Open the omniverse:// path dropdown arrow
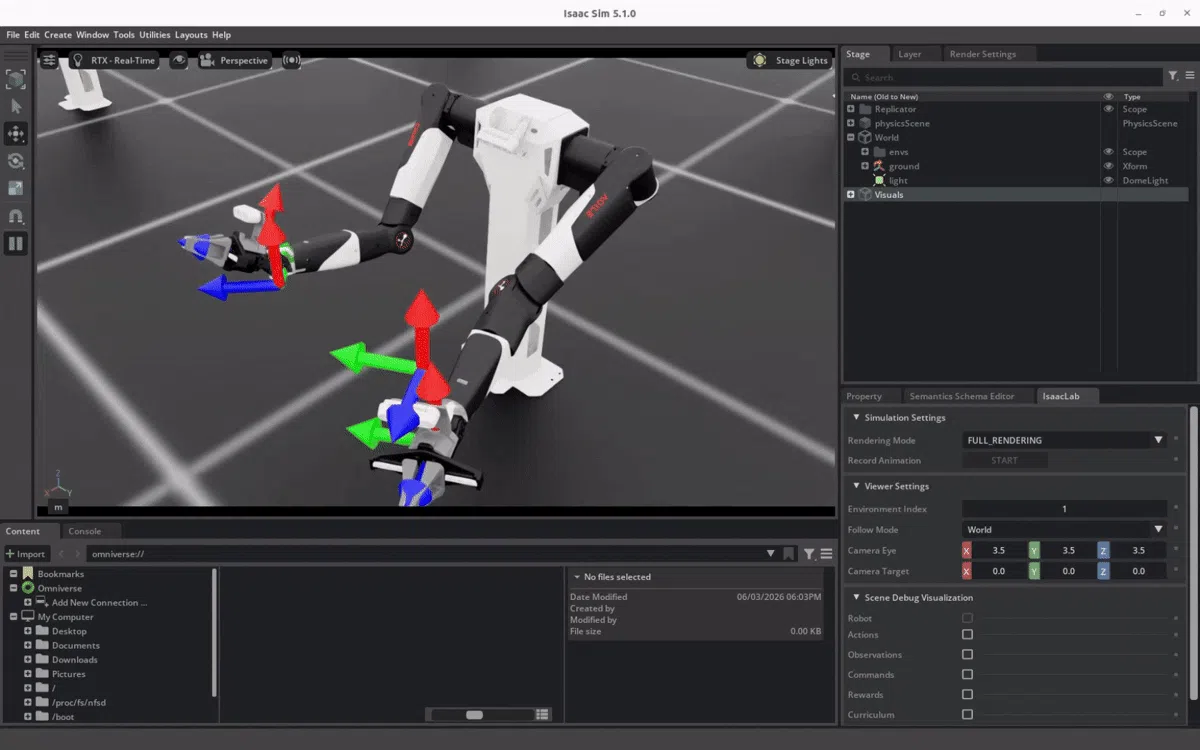Viewport: 1200px width, 750px height. (770, 553)
